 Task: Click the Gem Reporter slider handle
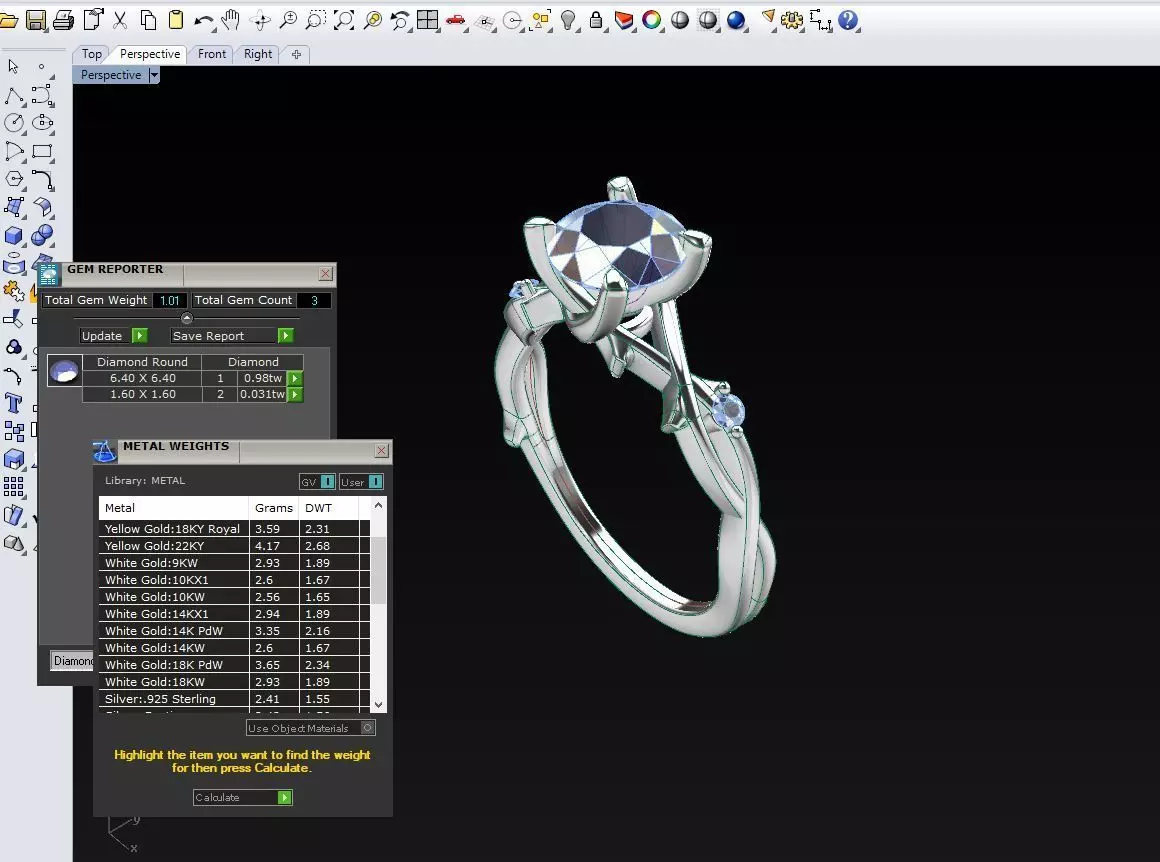(186, 318)
